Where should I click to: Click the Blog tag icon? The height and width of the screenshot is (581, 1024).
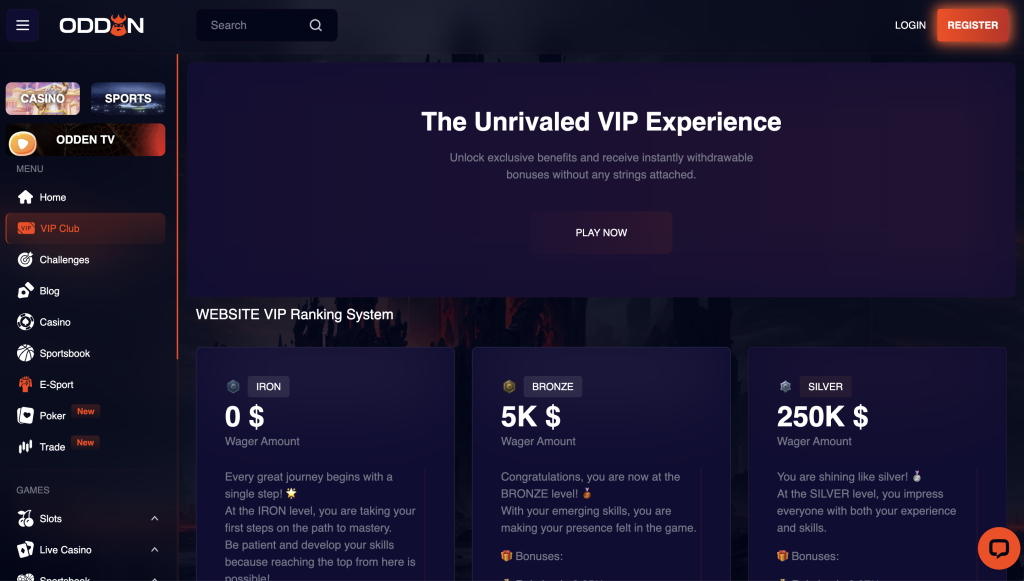point(25,291)
